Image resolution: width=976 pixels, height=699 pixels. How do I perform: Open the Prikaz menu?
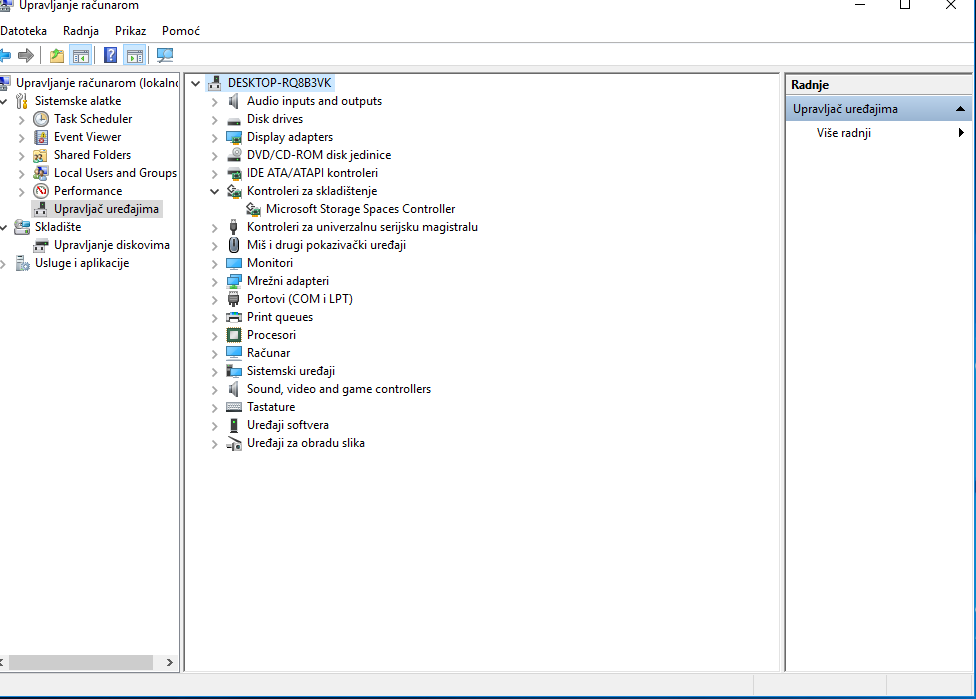coord(131,31)
